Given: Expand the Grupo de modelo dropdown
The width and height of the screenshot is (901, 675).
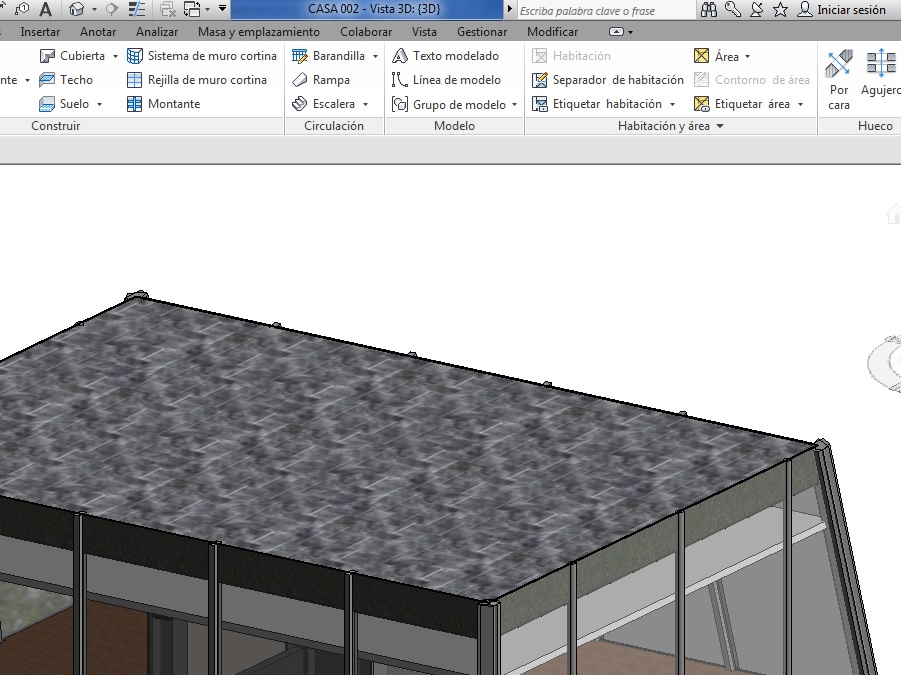Looking at the screenshot, I should coord(515,105).
